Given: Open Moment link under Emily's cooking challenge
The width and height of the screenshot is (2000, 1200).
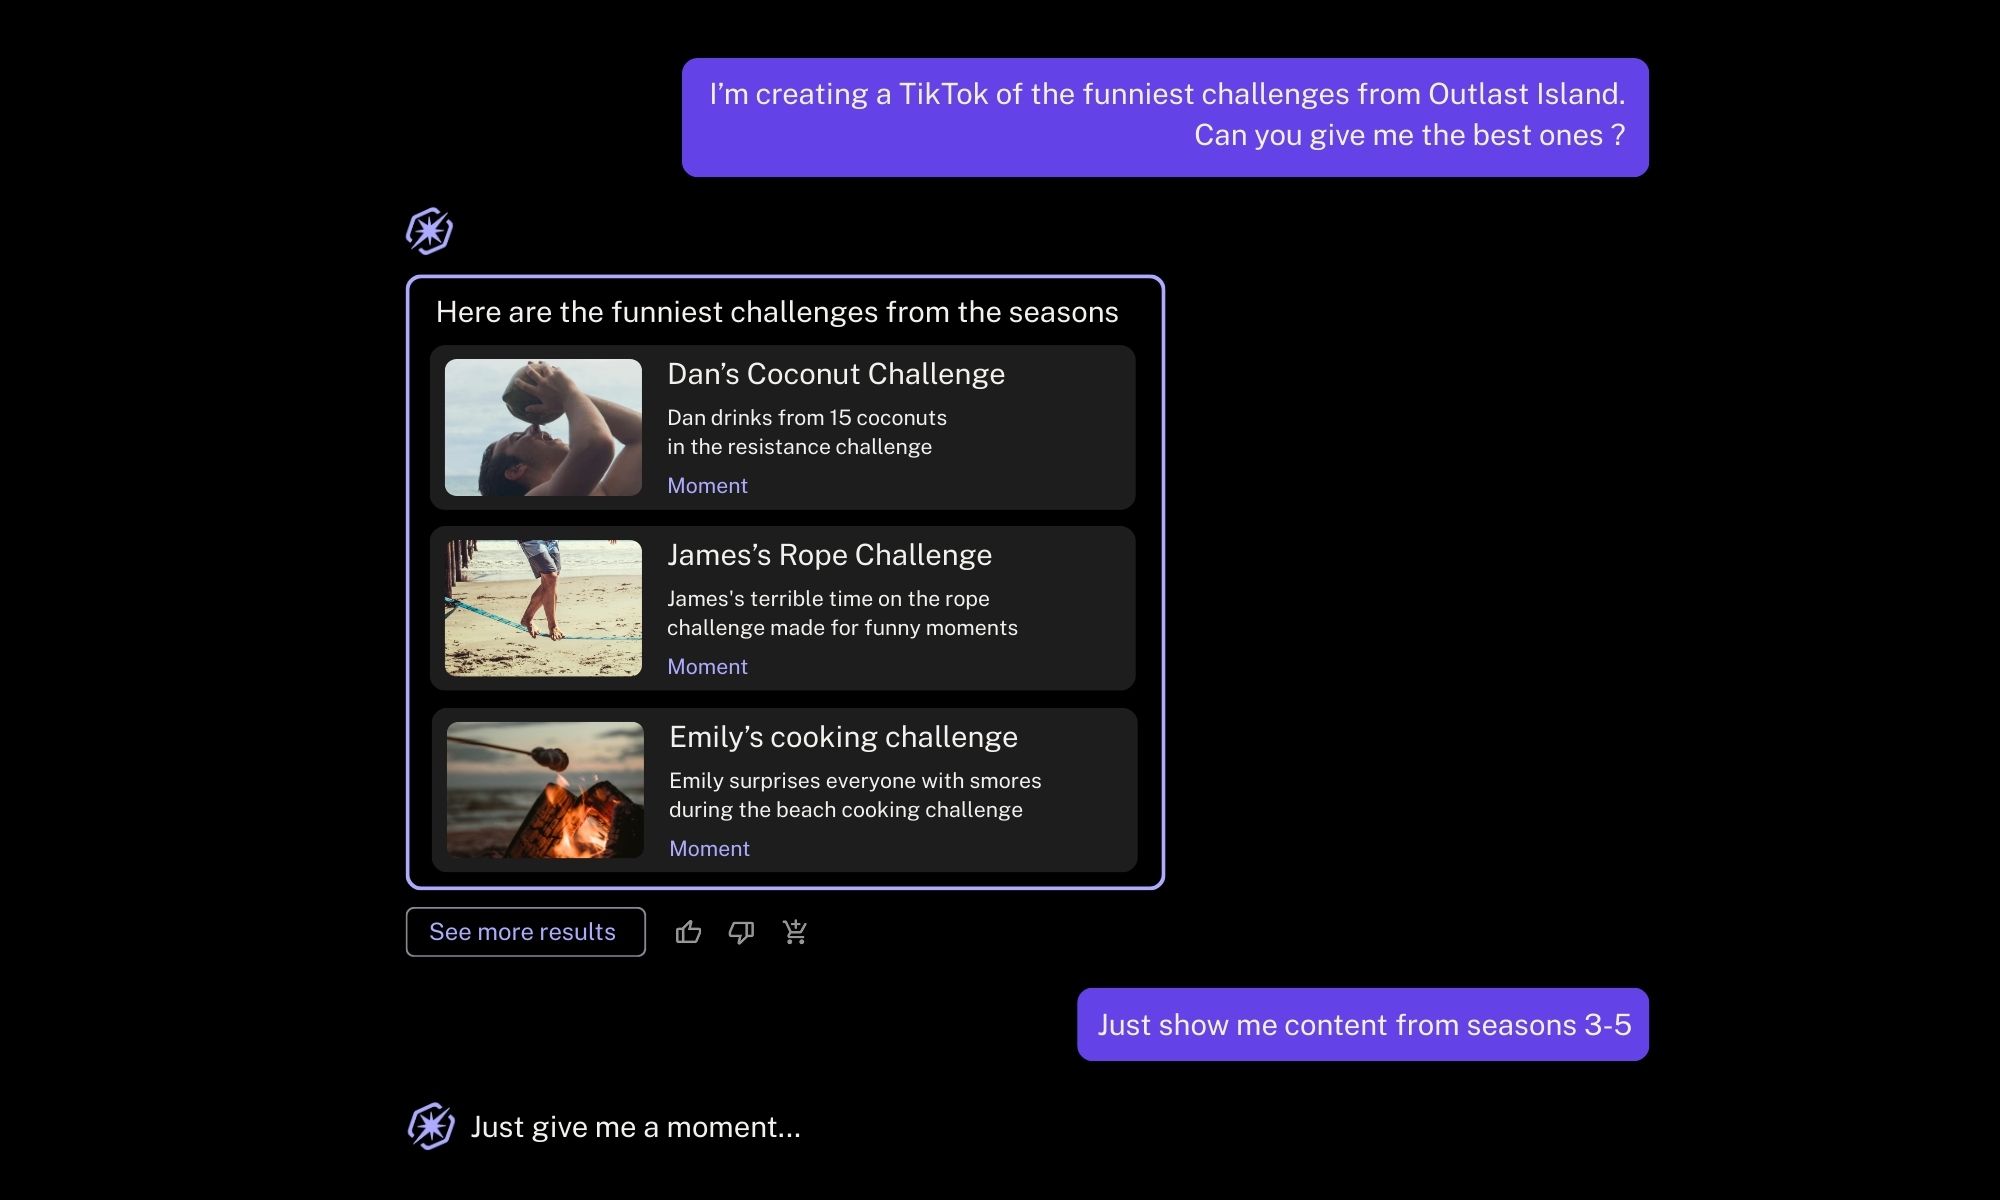Looking at the screenshot, I should (709, 849).
